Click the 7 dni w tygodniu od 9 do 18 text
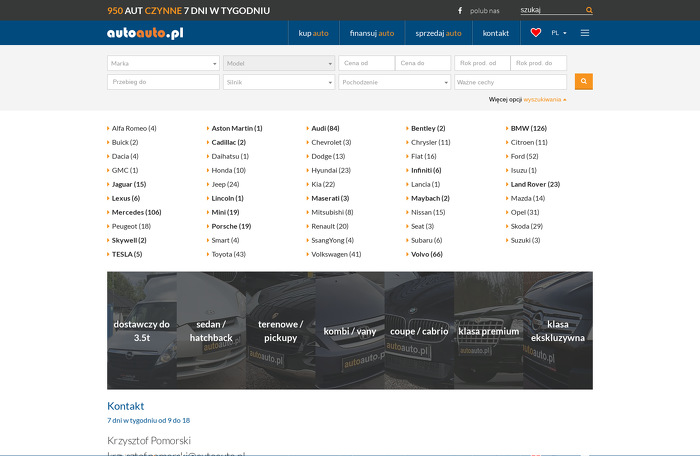700x456 pixels. point(148,420)
